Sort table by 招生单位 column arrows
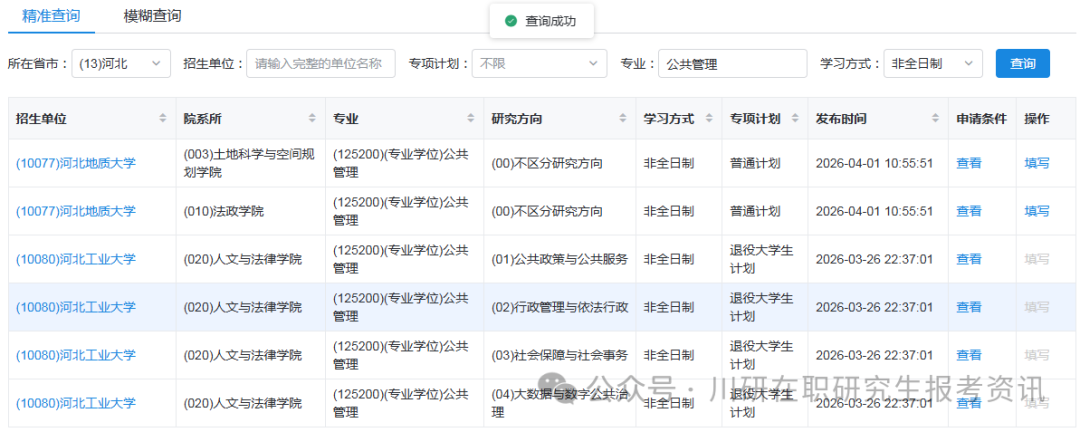Screen dimensions: 1080x432 tap(163, 119)
